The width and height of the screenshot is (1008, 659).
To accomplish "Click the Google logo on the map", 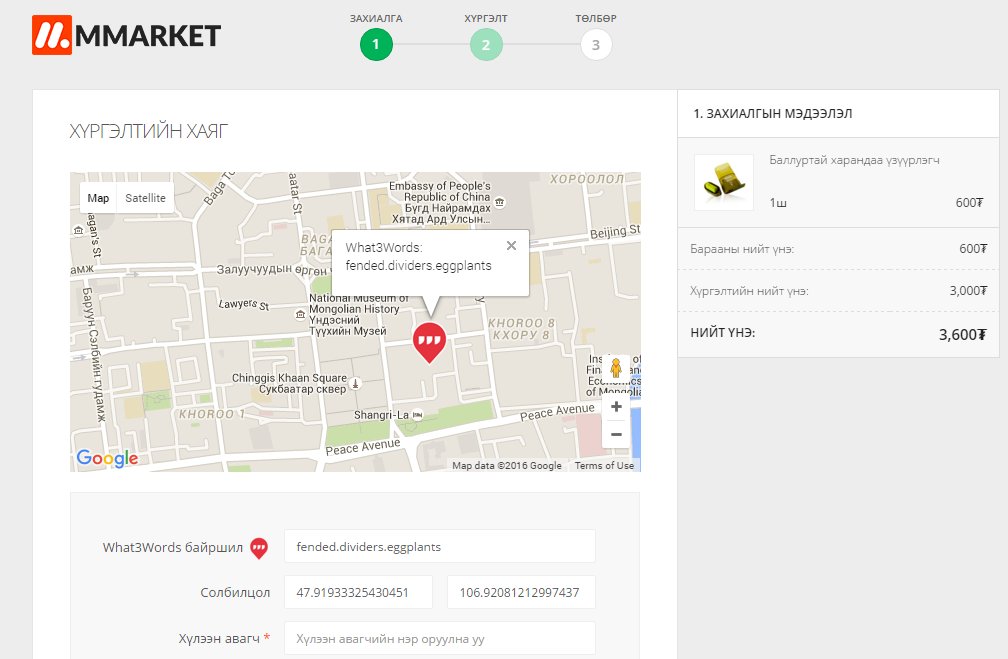I will (x=107, y=458).
